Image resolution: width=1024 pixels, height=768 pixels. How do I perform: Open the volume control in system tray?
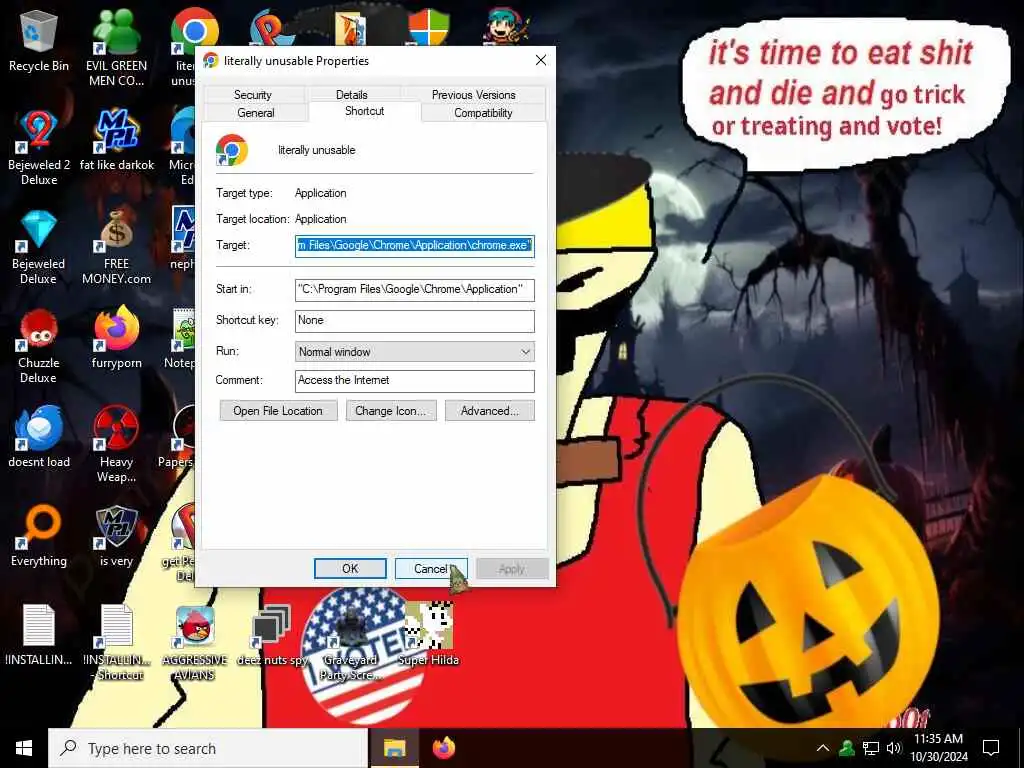pyautogui.click(x=894, y=748)
